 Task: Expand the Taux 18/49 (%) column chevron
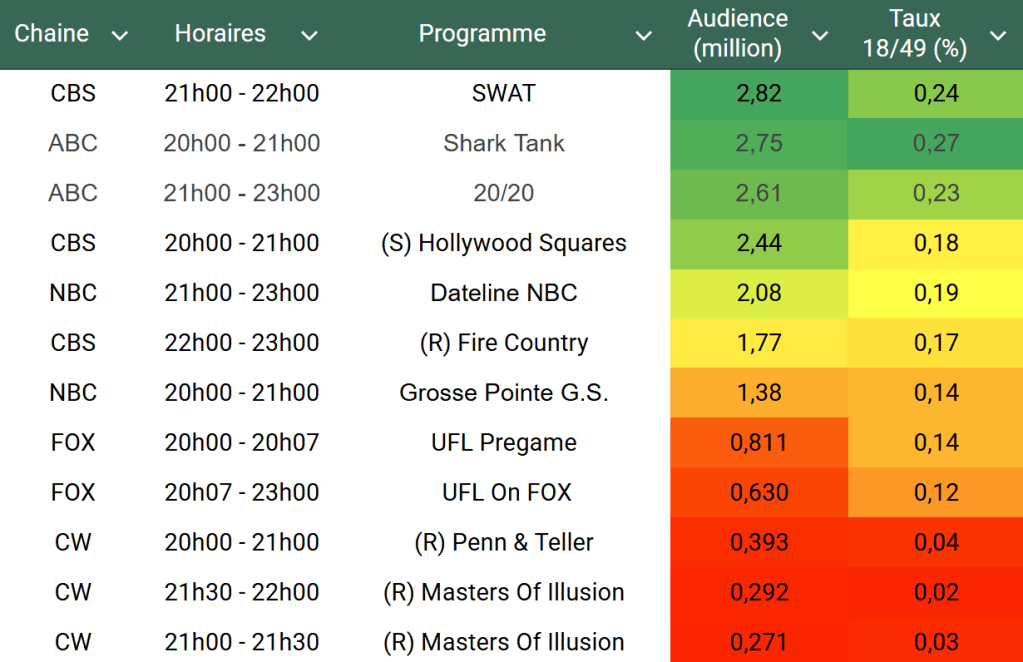(997, 36)
